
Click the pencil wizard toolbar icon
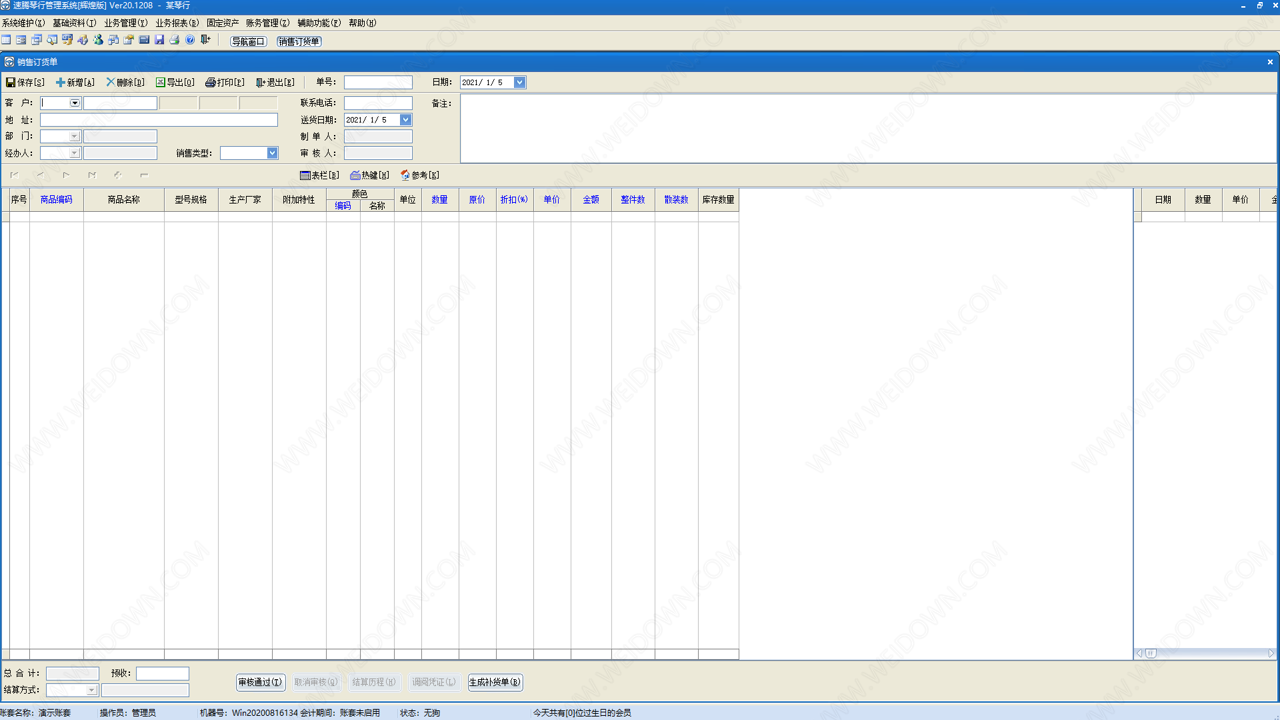pyautogui.click(x=83, y=40)
